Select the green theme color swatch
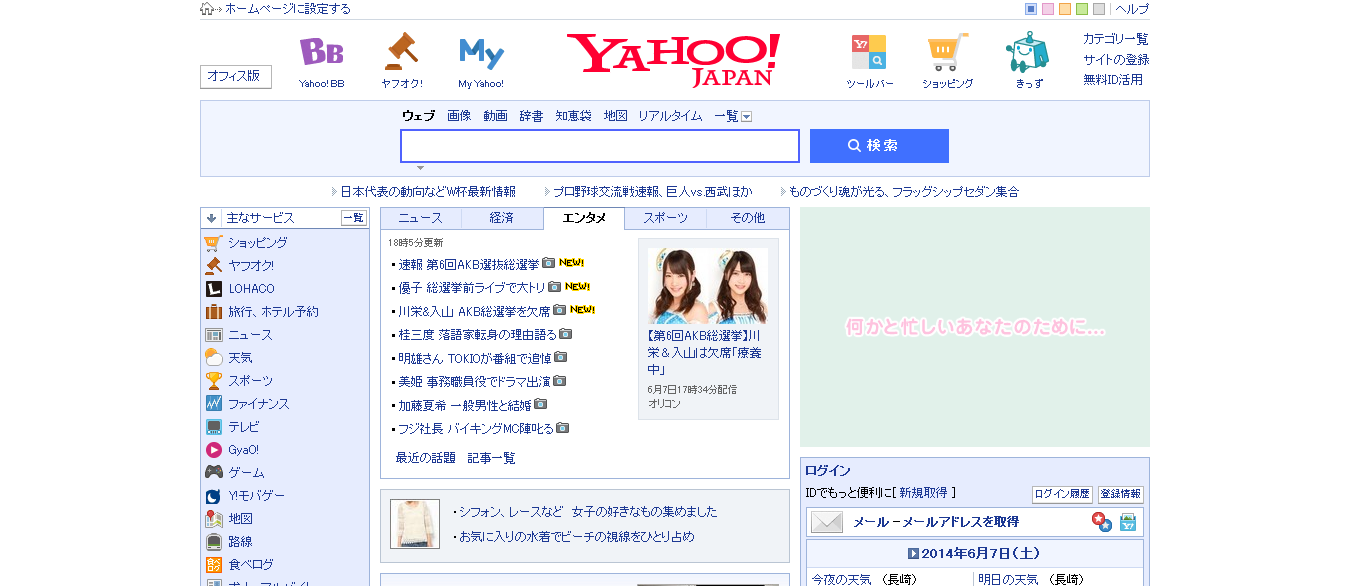1349x586 pixels. (1082, 9)
